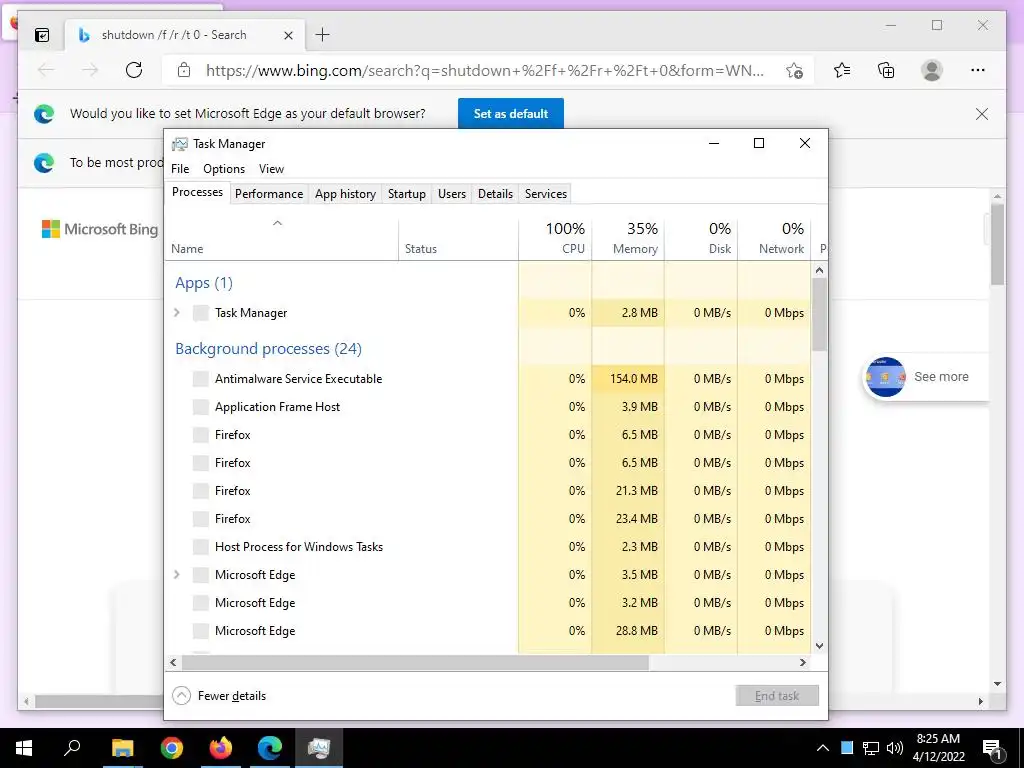The width and height of the screenshot is (1024, 768).
Task: Click Task Manager horizontal scroll right arrow
Action: tap(803, 662)
